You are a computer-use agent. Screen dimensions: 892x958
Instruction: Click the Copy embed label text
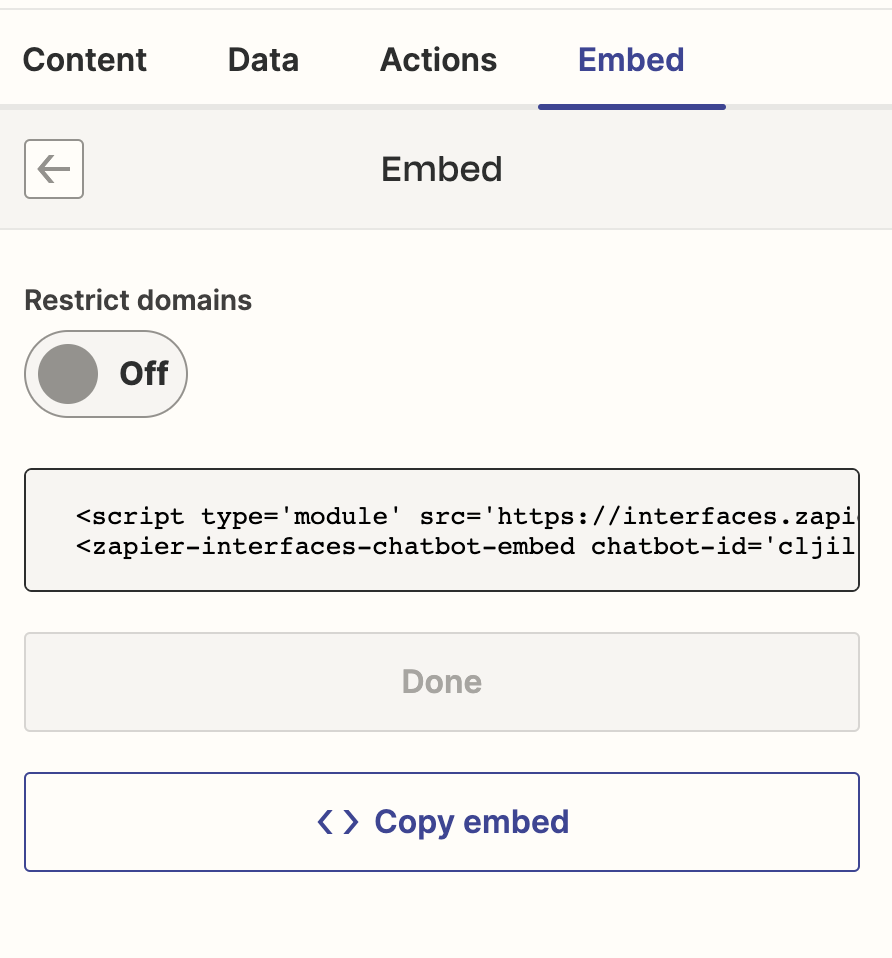point(471,821)
